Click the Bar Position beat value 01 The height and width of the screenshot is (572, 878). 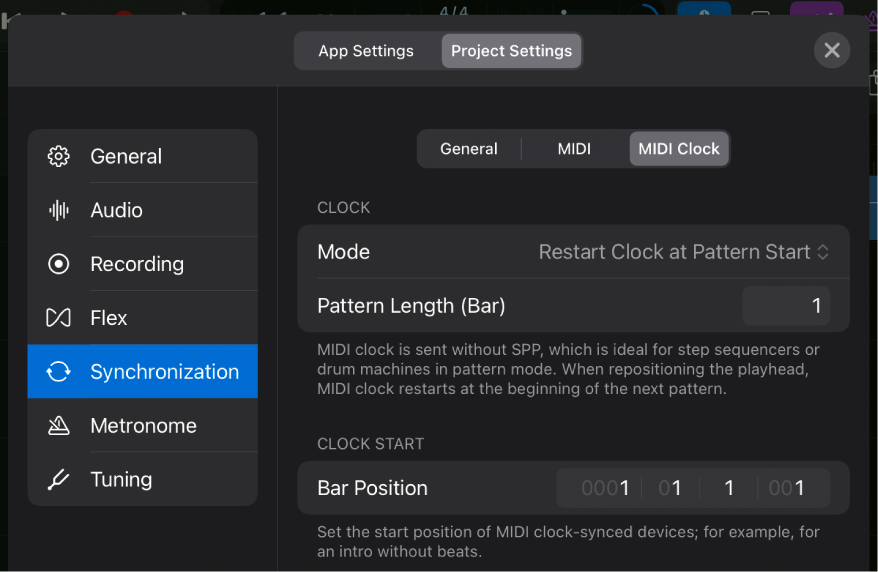coord(670,488)
